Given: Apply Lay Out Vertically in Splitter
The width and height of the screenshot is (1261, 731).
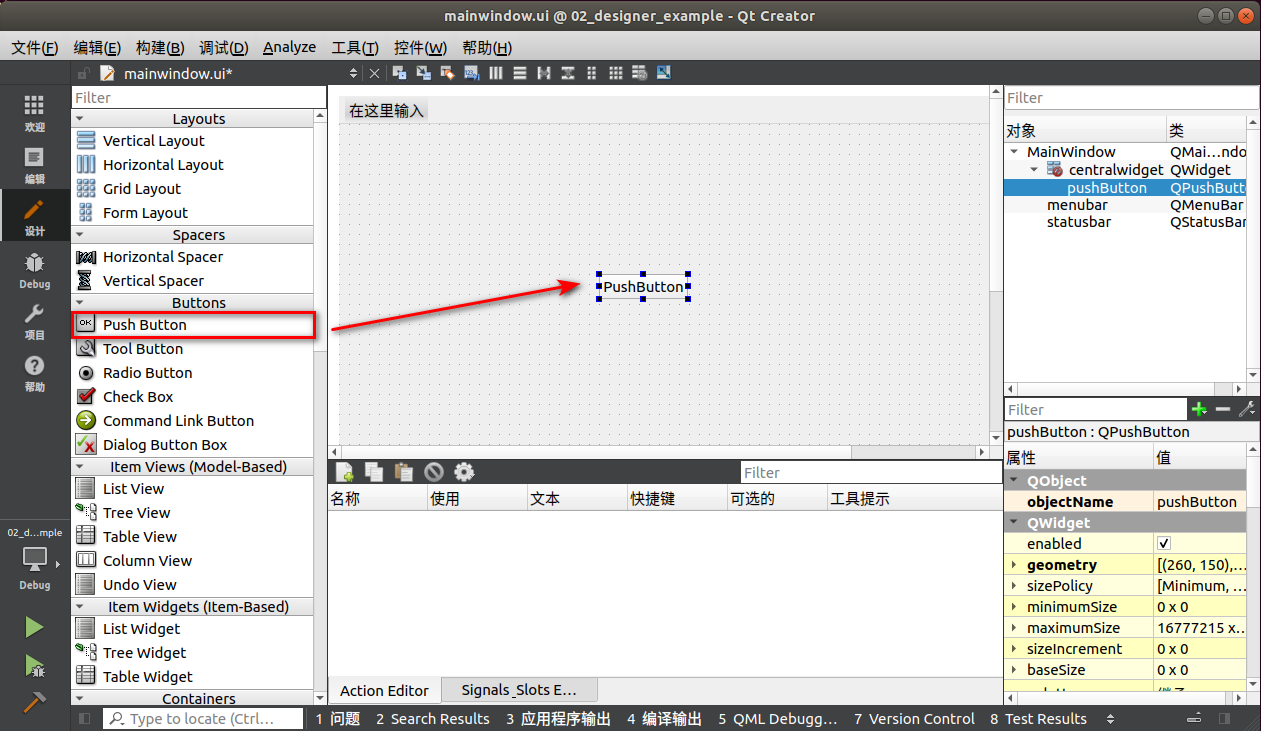Looking at the screenshot, I should 568,73.
